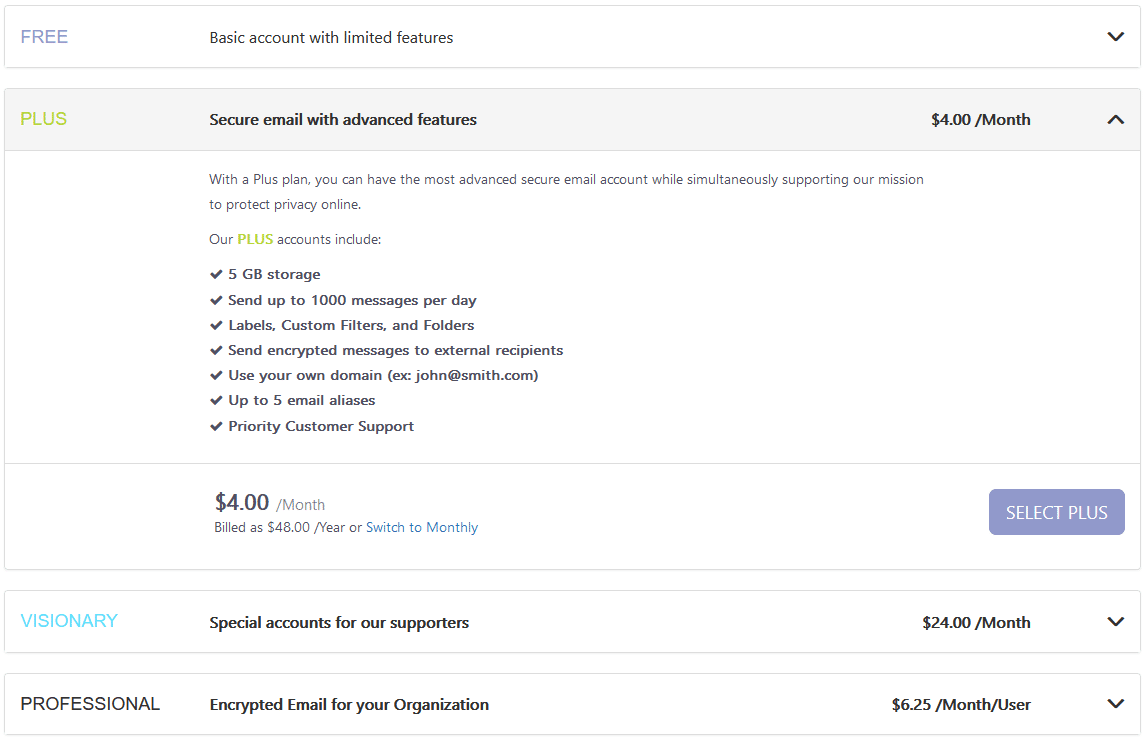Click the checkmark beside 5 GB storage
The image size is (1143, 737).
[216, 273]
